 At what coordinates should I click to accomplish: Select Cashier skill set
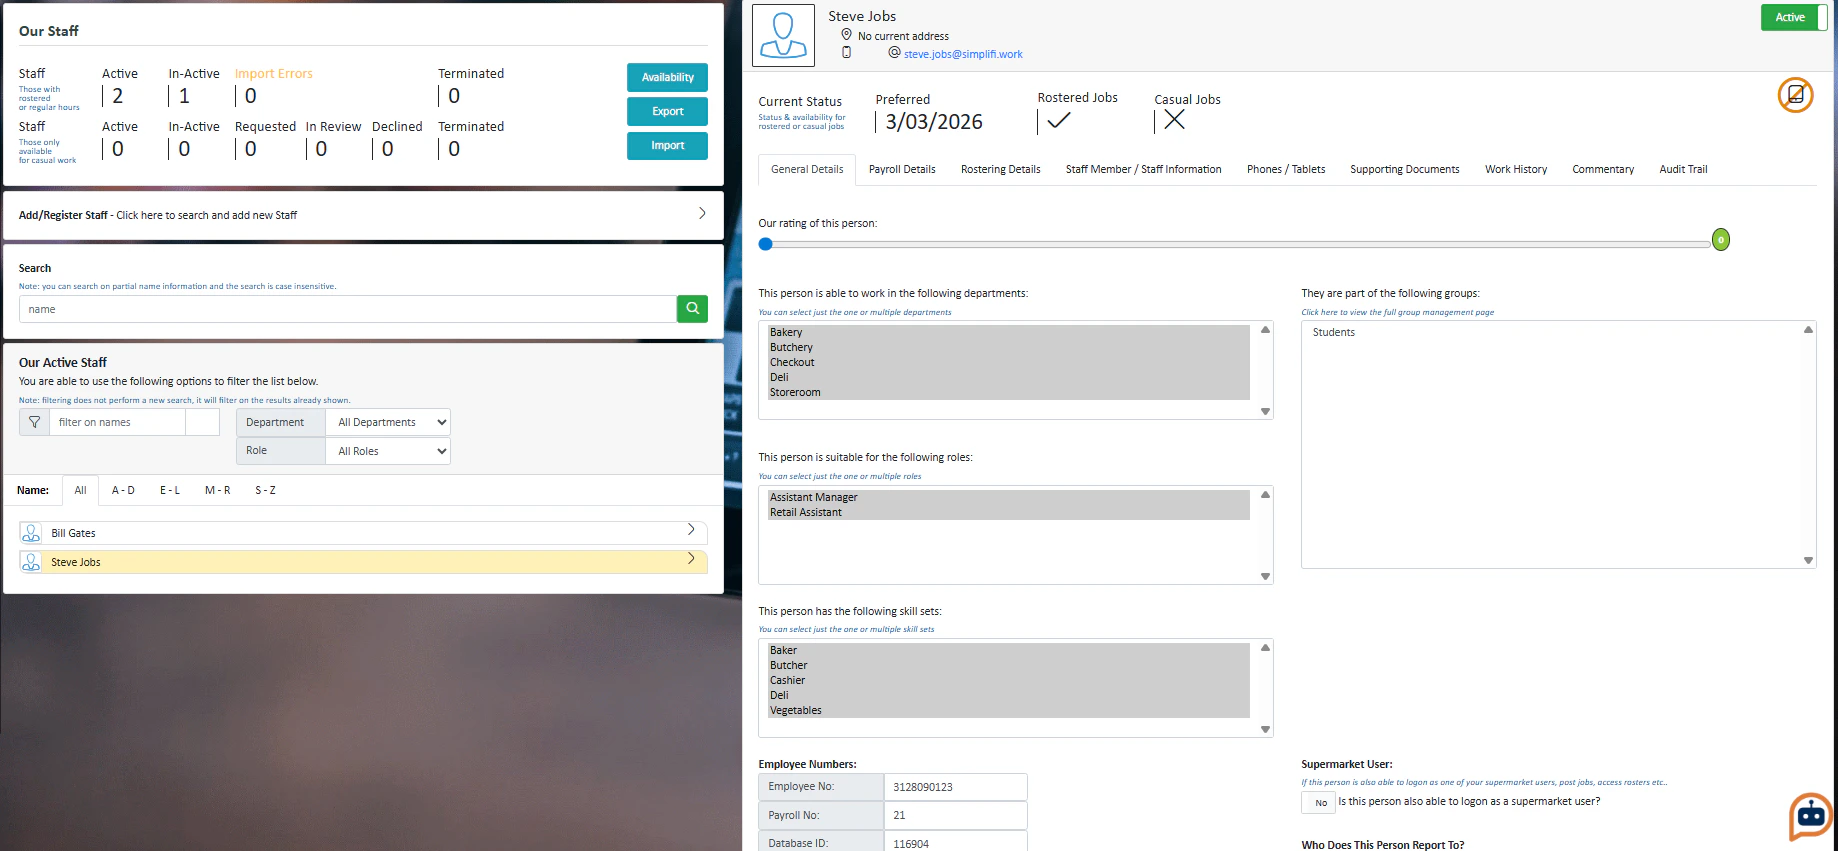pos(1009,680)
